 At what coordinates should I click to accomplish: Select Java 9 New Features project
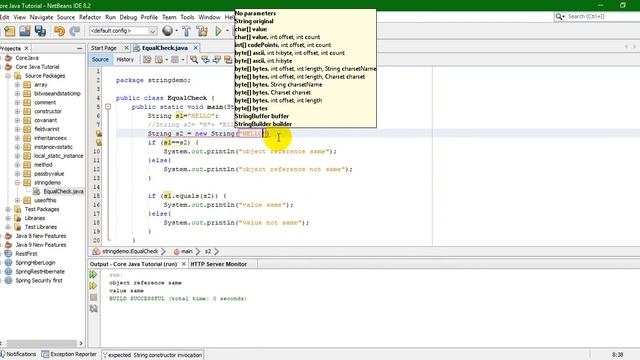click(41, 245)
